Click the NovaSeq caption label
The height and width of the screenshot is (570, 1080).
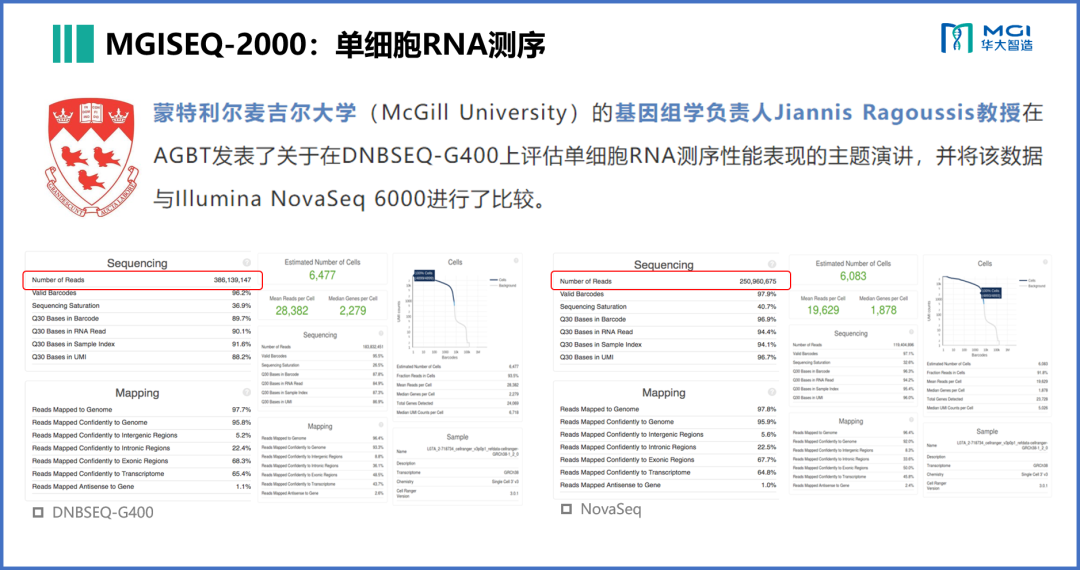click(611, 509)
